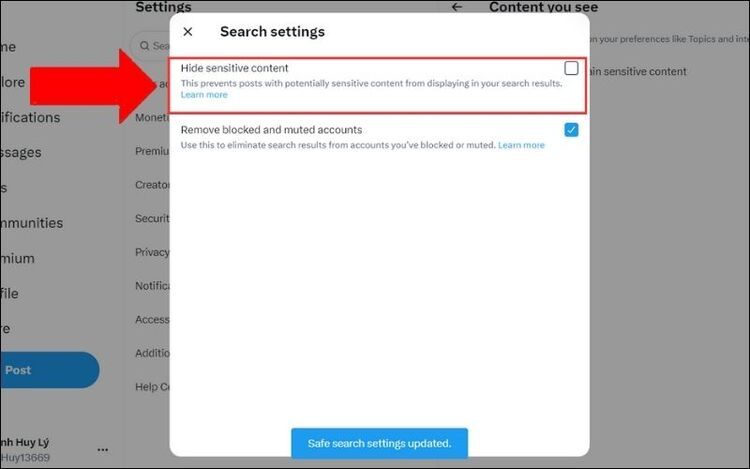The height and width of the screenshot is (469, 750).
Task: Open Notifications in the left navigation sidebar
Action: (x=30, y=117)
